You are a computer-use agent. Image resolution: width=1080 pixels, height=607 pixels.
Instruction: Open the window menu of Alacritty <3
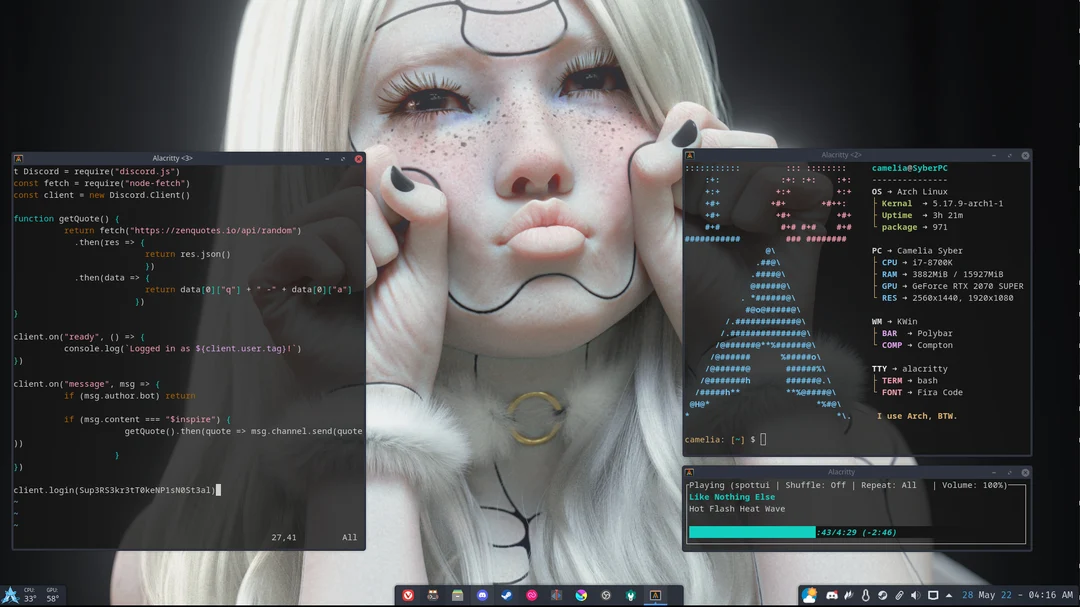tap(17, 157)
